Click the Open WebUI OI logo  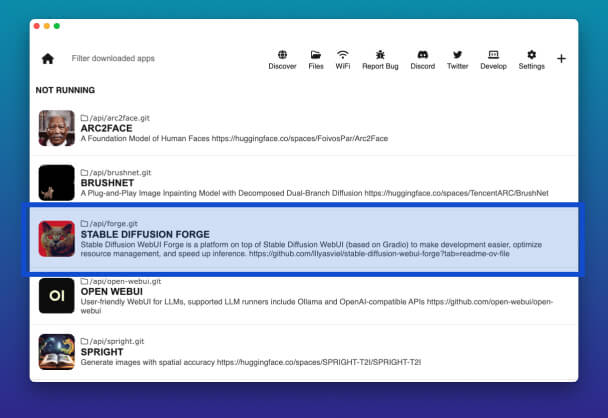tap(56, 295)
